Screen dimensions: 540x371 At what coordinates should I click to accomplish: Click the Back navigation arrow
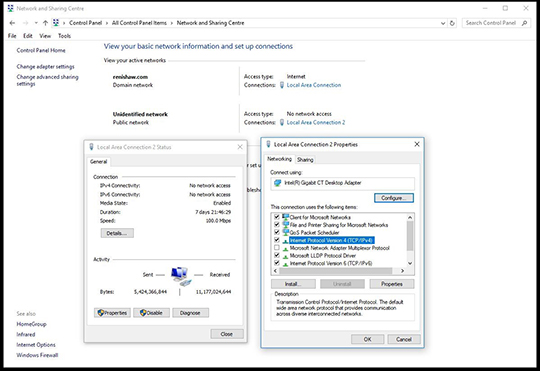click(12, 23)
